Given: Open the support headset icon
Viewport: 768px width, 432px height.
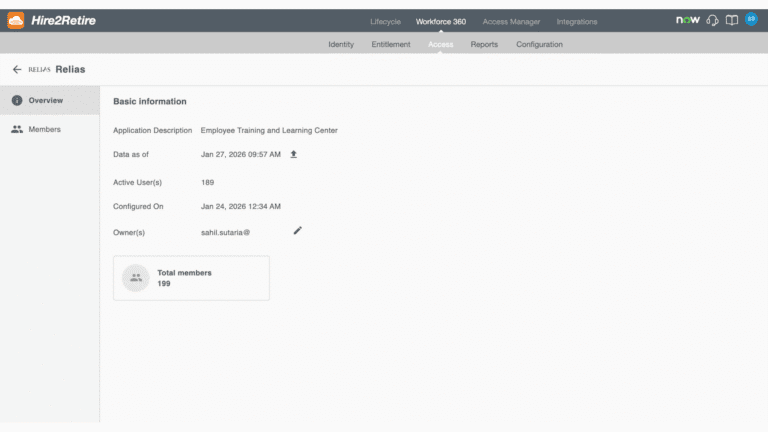Looking at the screenshot, I should (x=713, y=21).
